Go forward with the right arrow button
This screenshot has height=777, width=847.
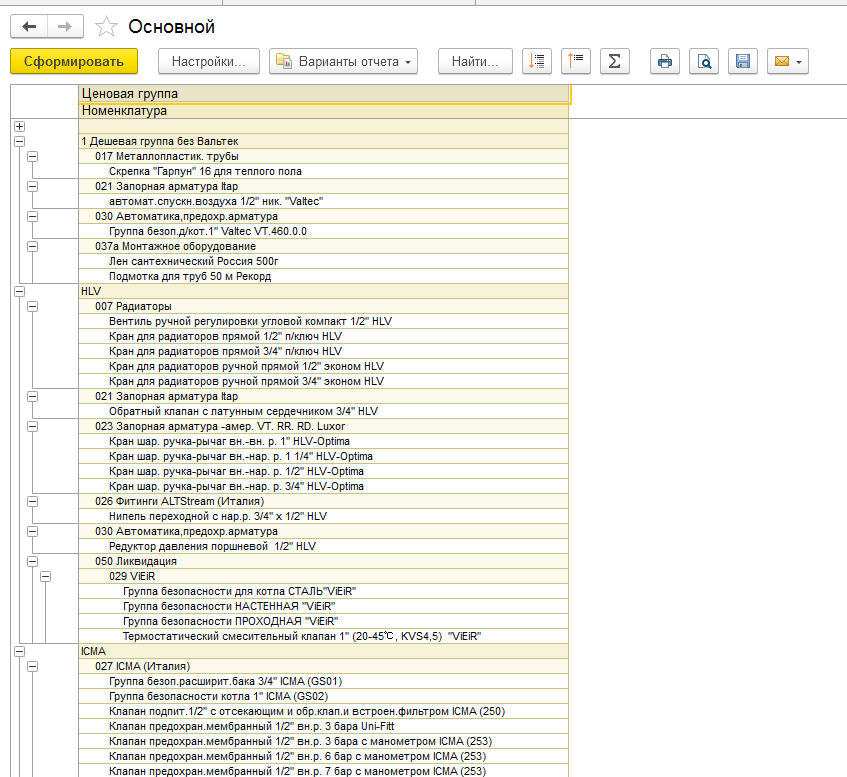point(65,26)
